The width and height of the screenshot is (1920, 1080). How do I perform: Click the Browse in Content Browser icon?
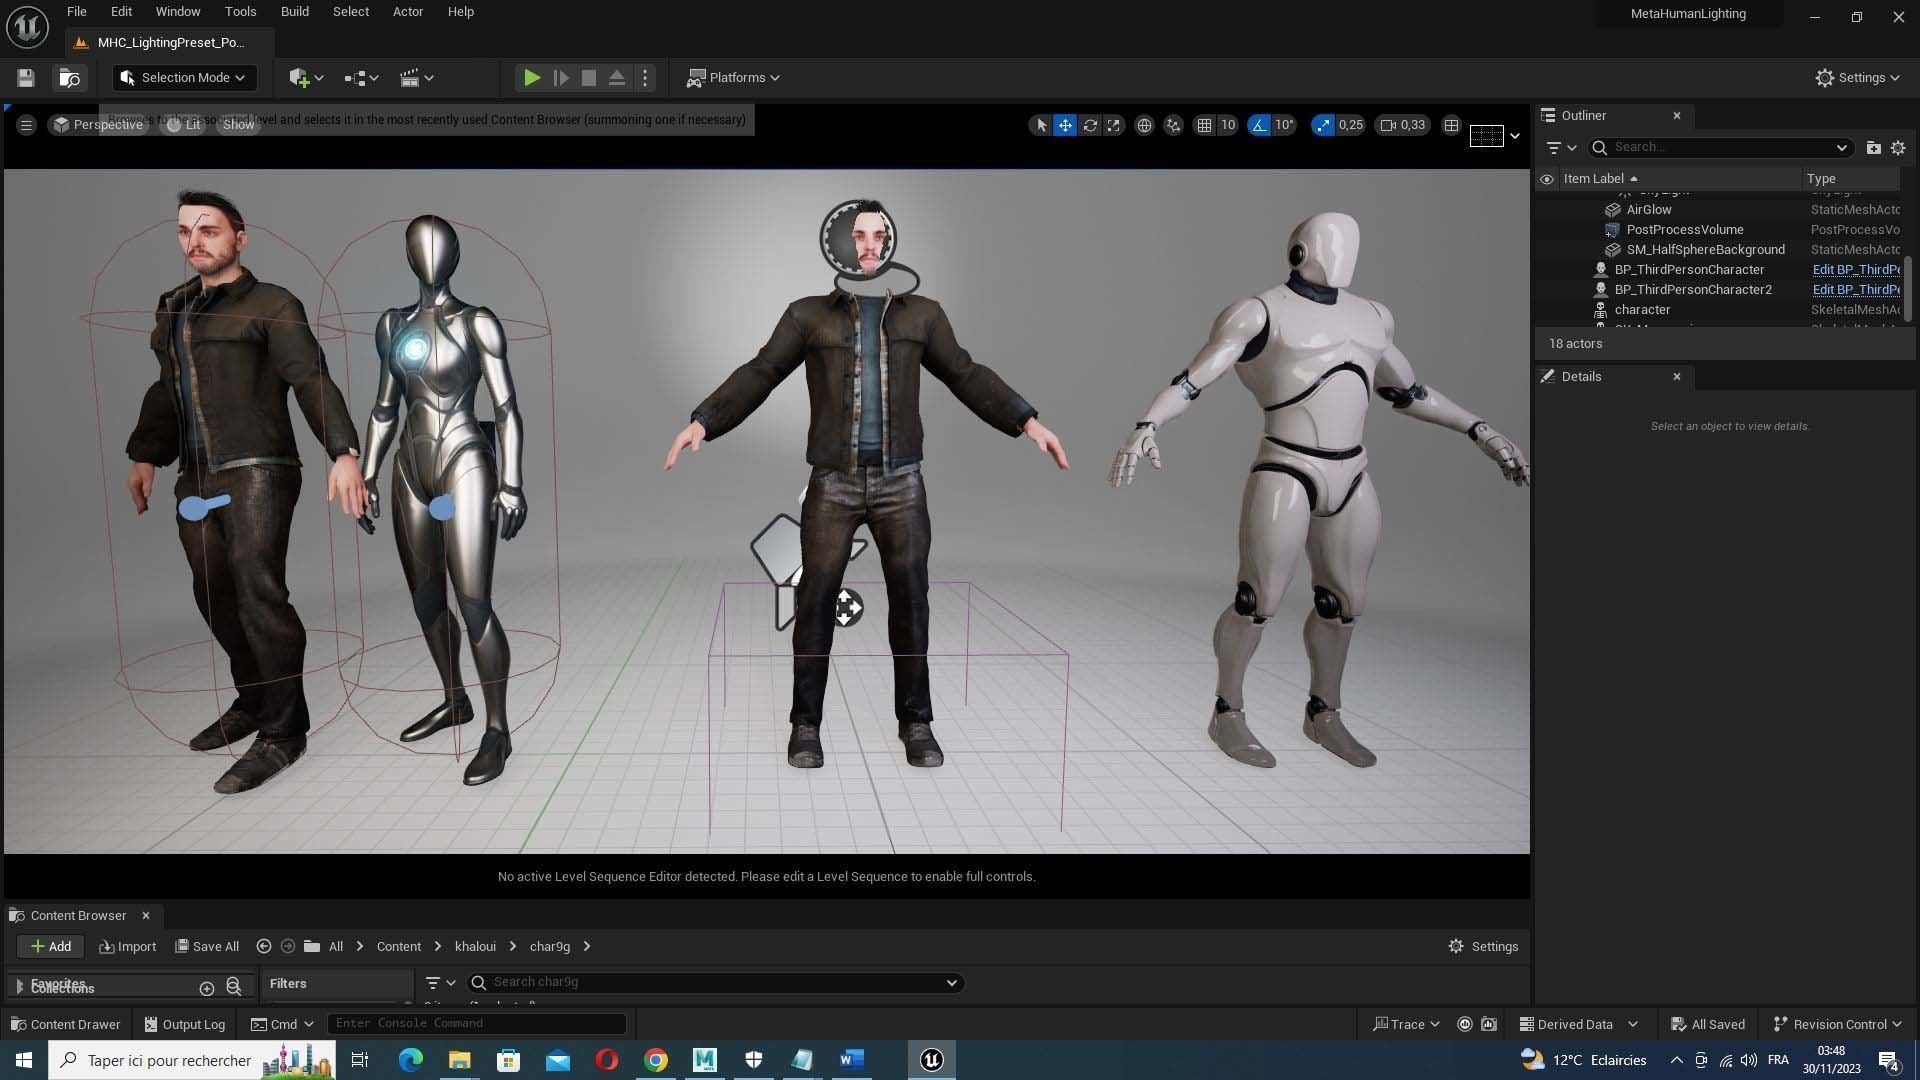70,78
